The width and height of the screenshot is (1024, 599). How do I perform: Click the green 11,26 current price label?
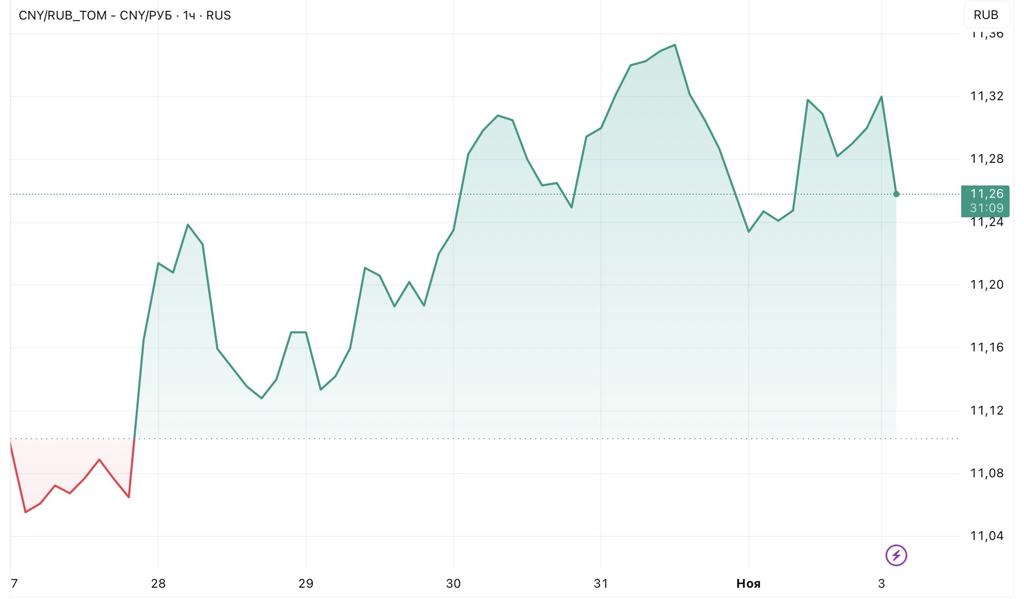point(985,193)
